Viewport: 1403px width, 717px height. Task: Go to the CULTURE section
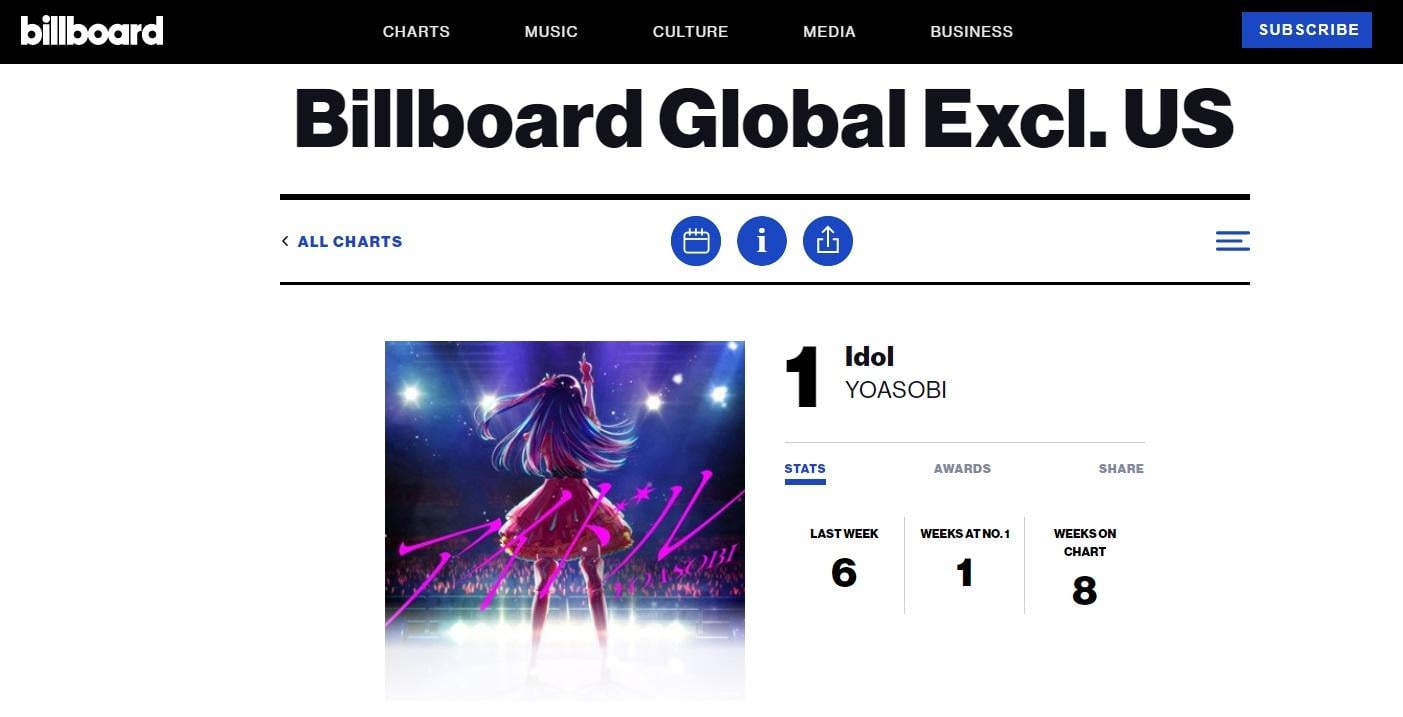(x=690, y=32)
